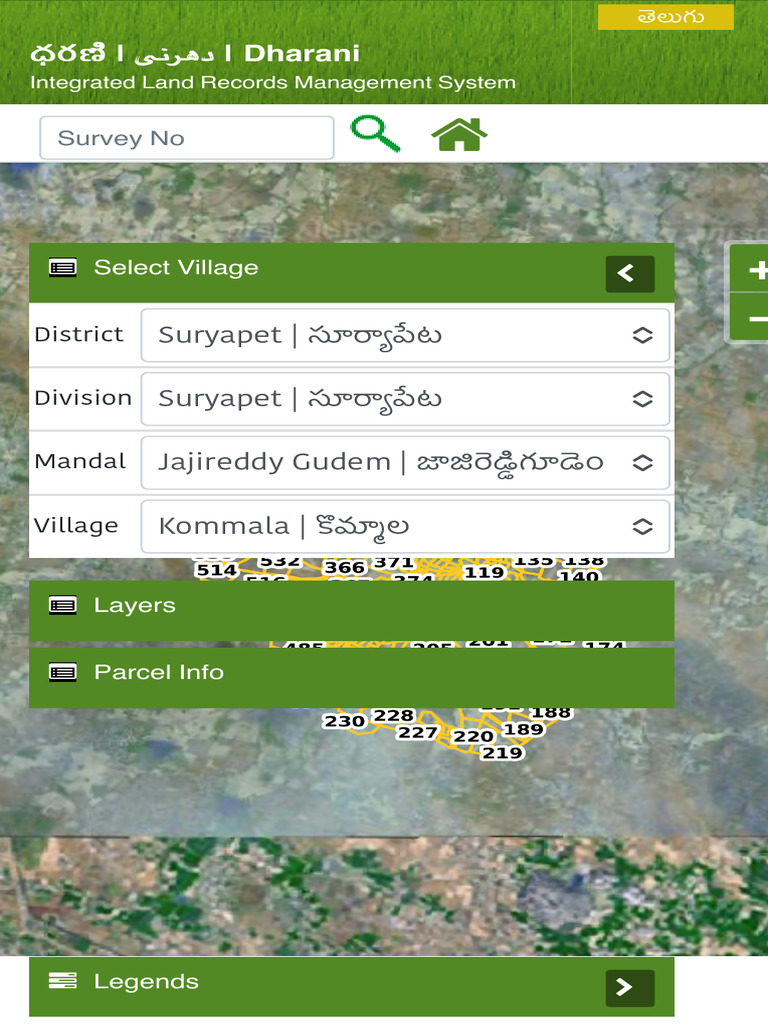This screenshot has width=768, height=1024.
Task: Select parcel labeled 220 on the map
Action: tap(473, 737)
